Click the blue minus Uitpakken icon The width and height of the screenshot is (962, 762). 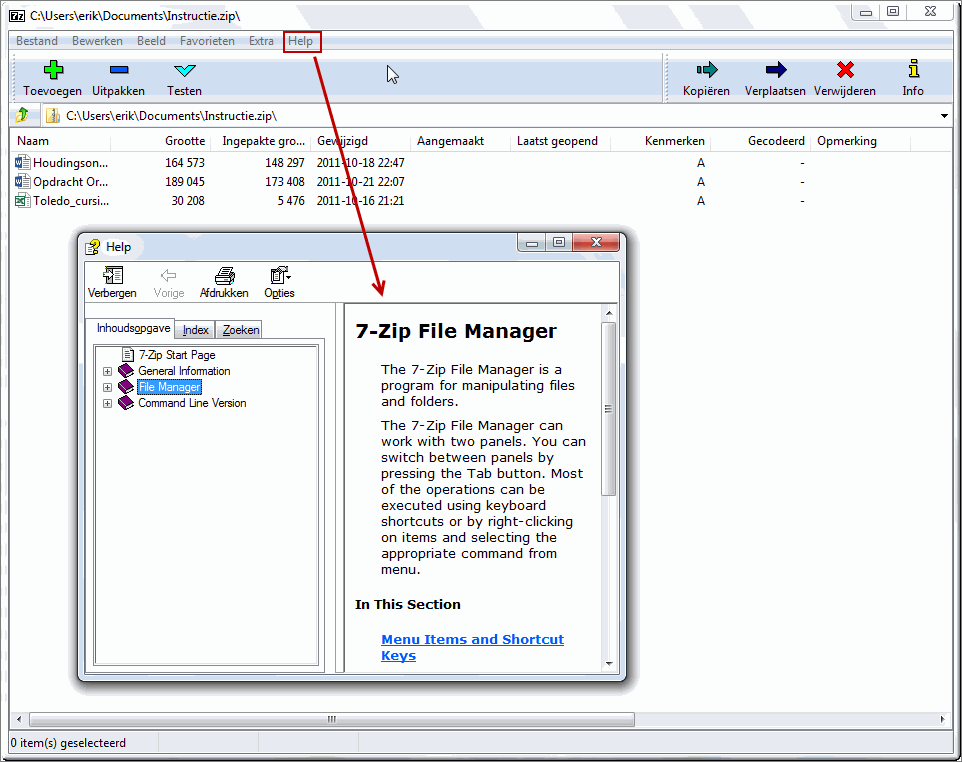pyautogui.click(x=118, y=70)
